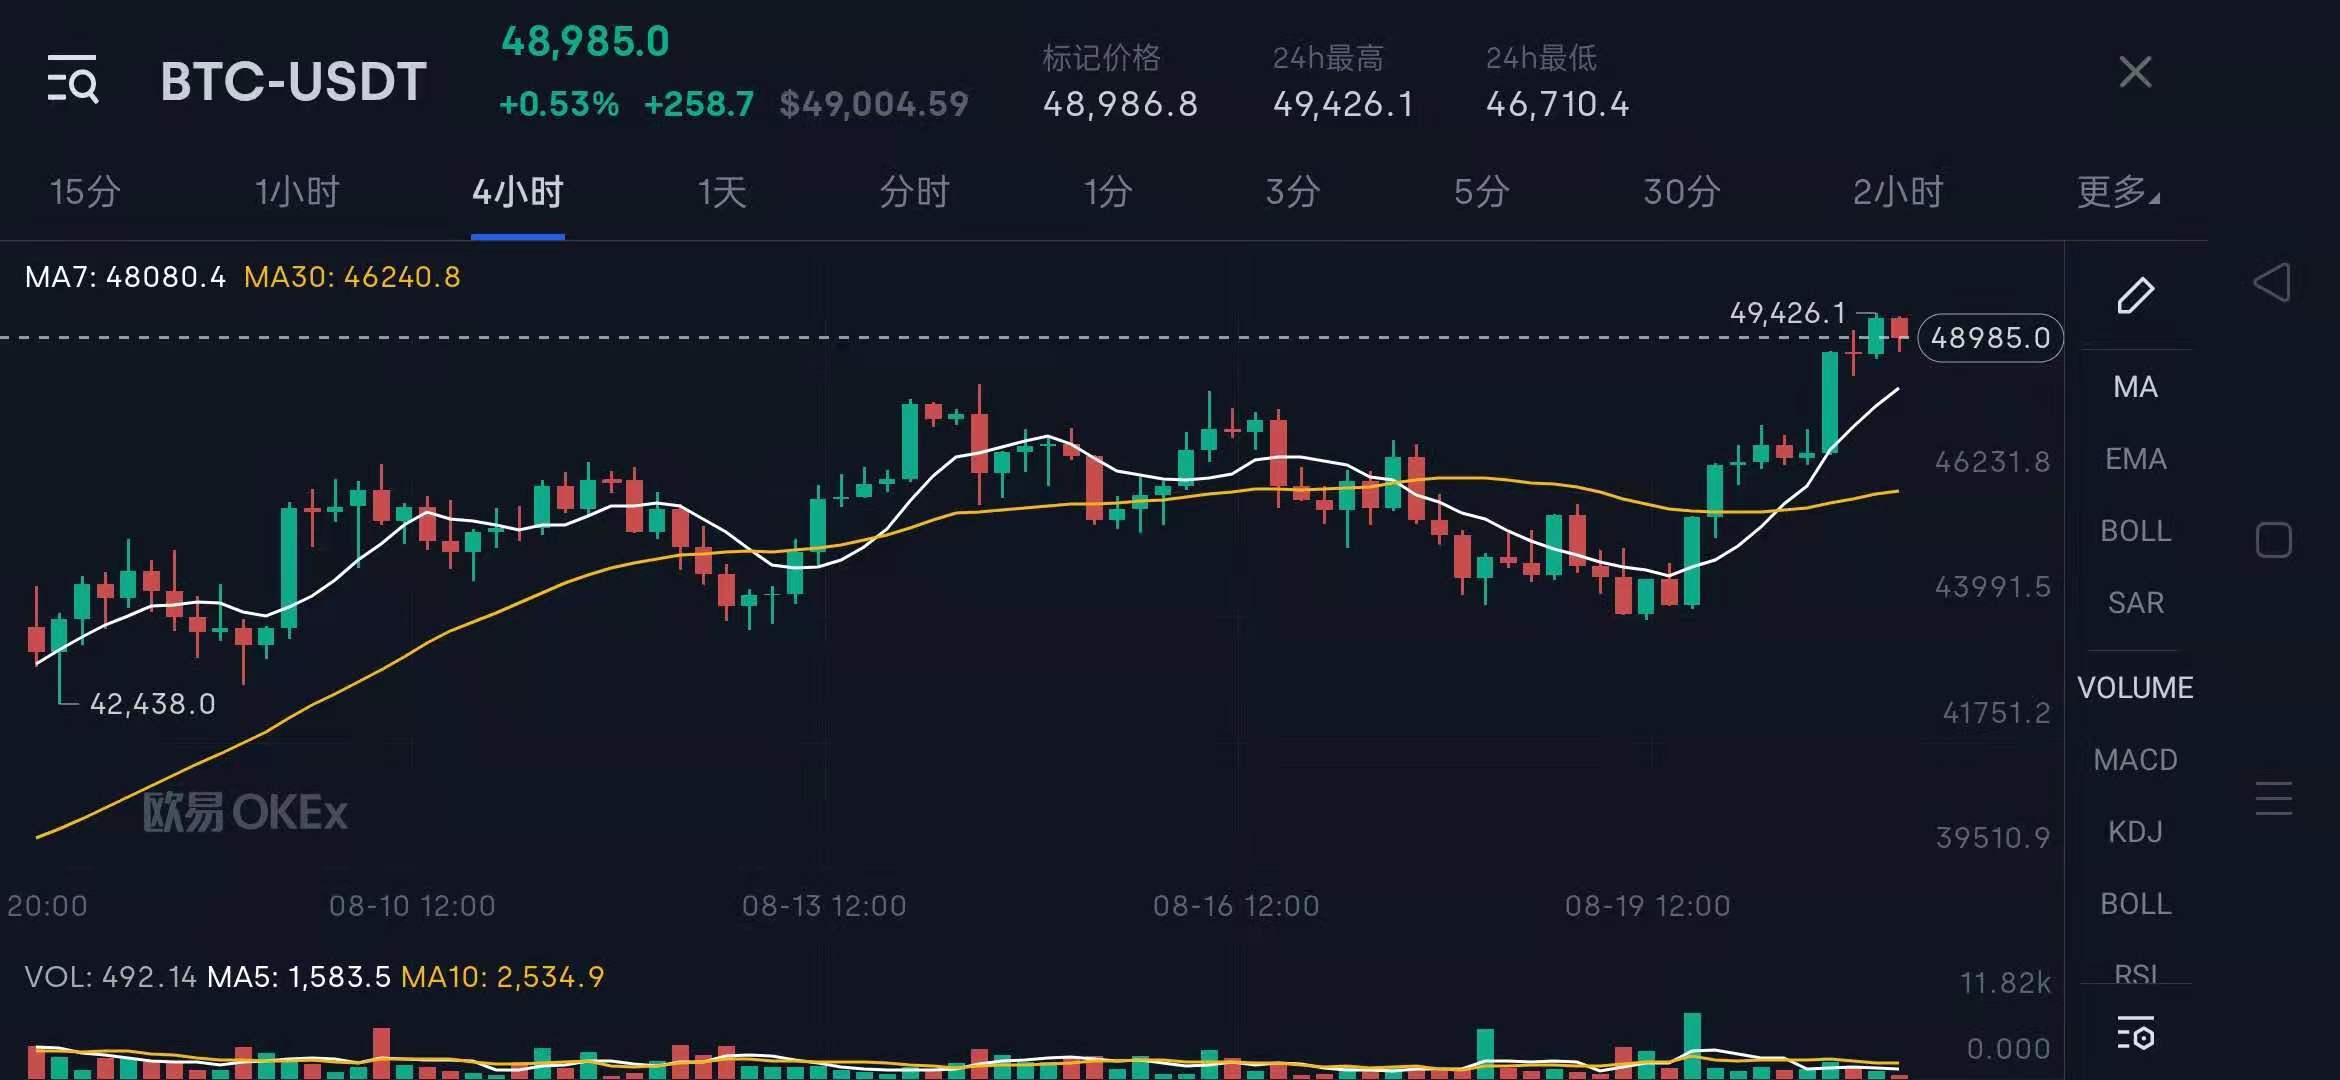This screenshot has width=2340, height=1080.
Task: Switch volume panel to MACD indicator
Action: pyautogui.click(x=2135, y=759)
